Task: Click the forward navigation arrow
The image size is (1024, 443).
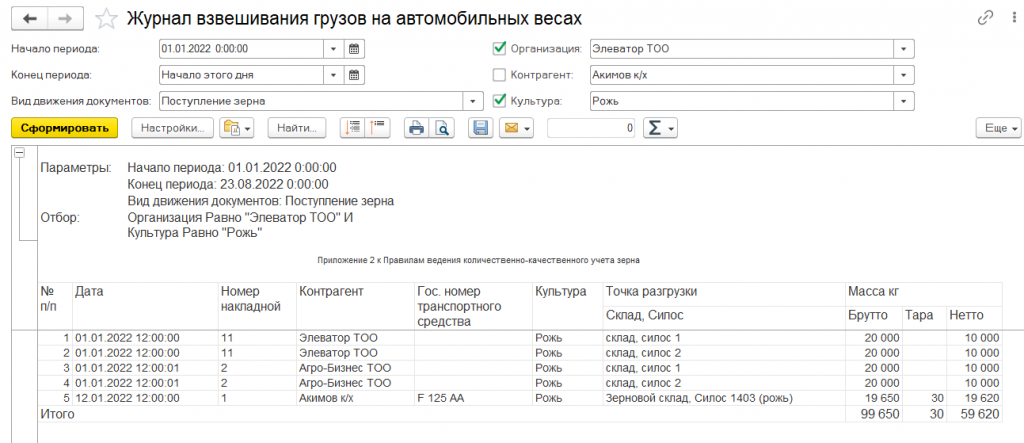Action: pyautogui.click(x=64, y=19)
